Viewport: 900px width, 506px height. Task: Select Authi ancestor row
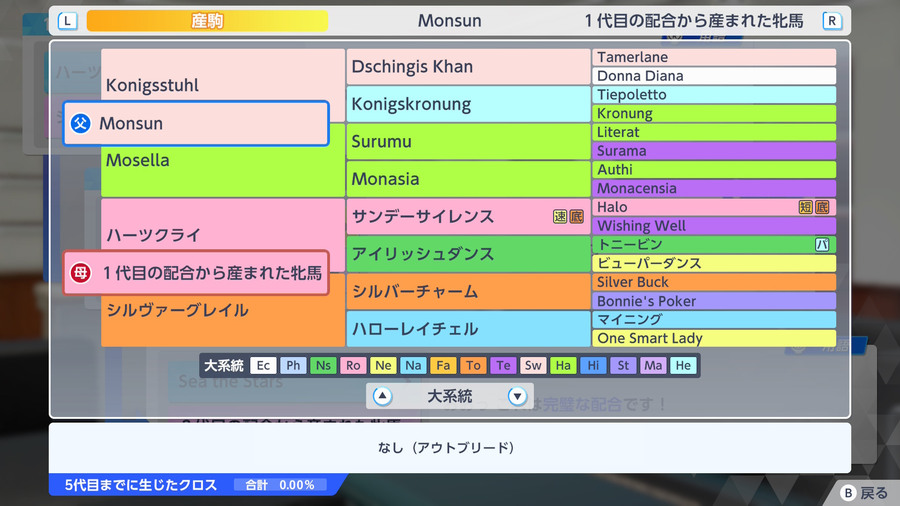pyautogui.click(x=714, y=170)
